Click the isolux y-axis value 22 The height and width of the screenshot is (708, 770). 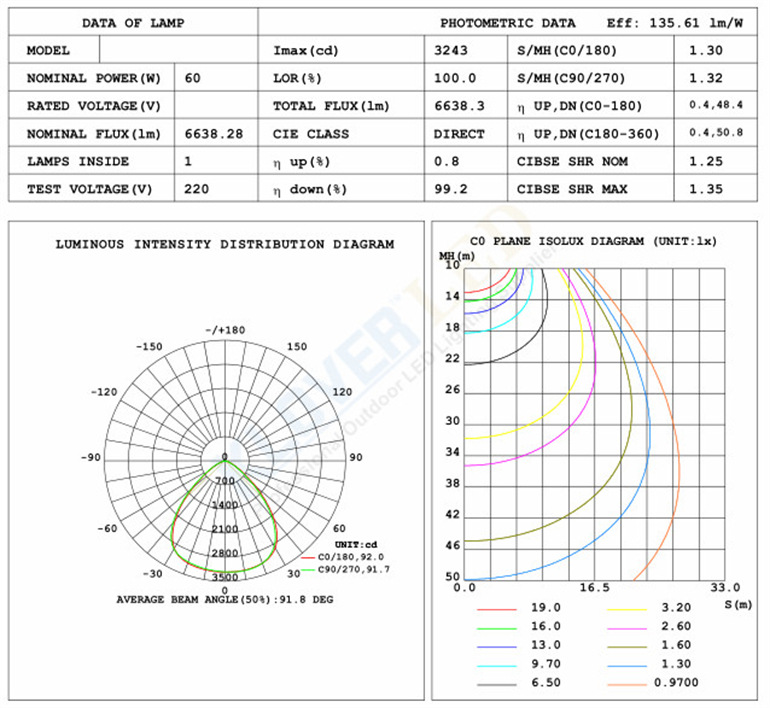pyautogui.click(x=452, y=358)
